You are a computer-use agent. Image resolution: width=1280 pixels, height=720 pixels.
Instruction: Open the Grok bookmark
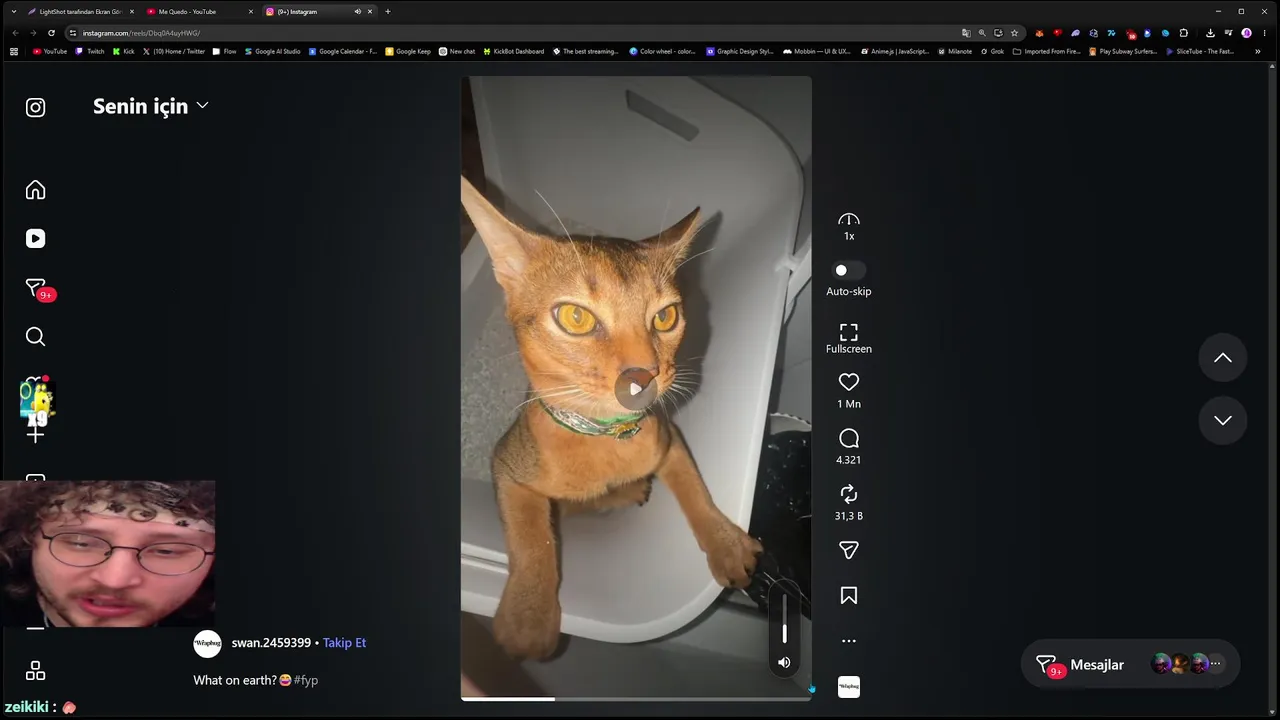(992, 51)
